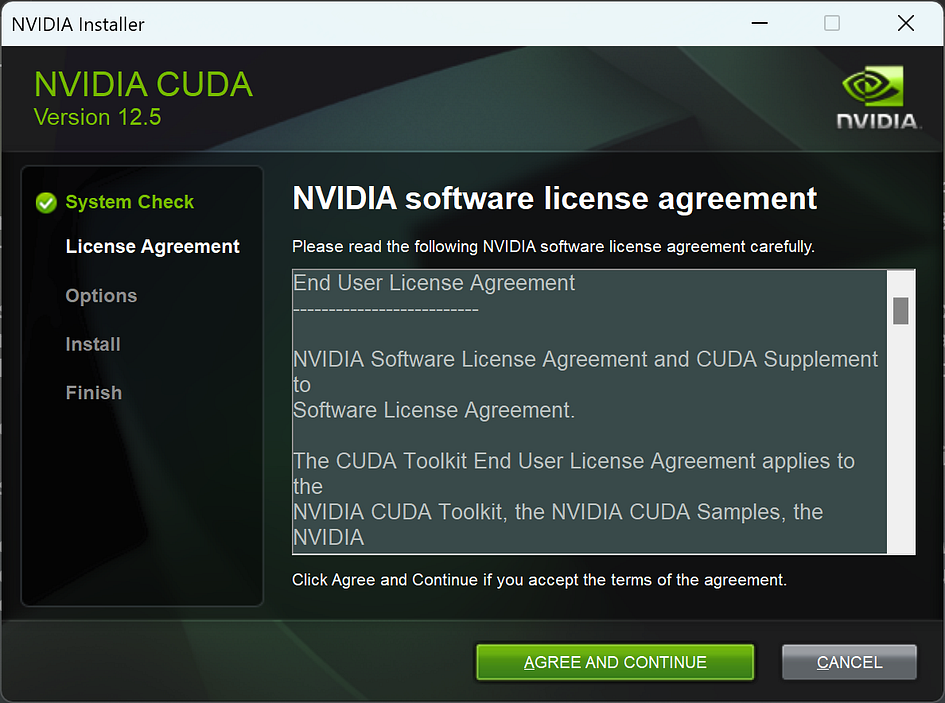Select the License Agreement step
Image resolution: width=945 pixels, height=703 pixels.
click(x=152, y=247)
